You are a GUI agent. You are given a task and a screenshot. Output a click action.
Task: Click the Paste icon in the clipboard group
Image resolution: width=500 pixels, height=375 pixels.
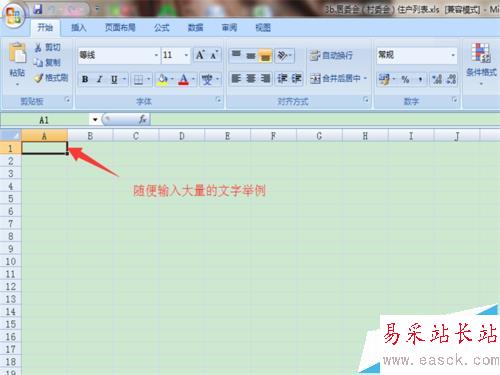coord(17,53)
